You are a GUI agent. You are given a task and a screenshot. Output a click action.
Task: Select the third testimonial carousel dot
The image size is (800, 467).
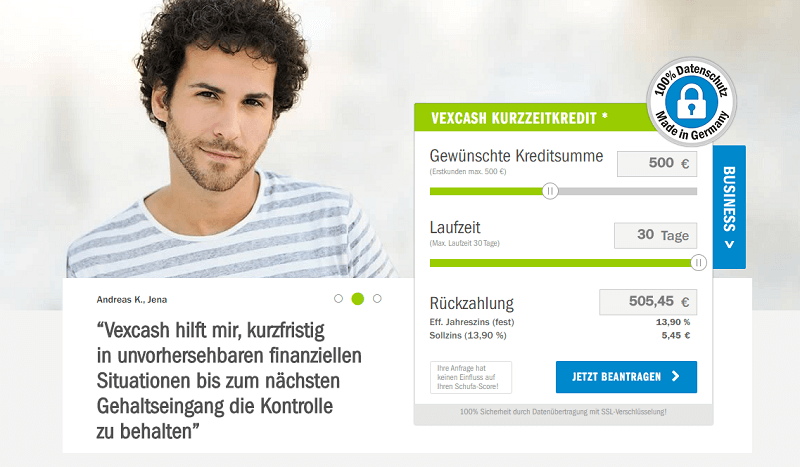[377, 299]
